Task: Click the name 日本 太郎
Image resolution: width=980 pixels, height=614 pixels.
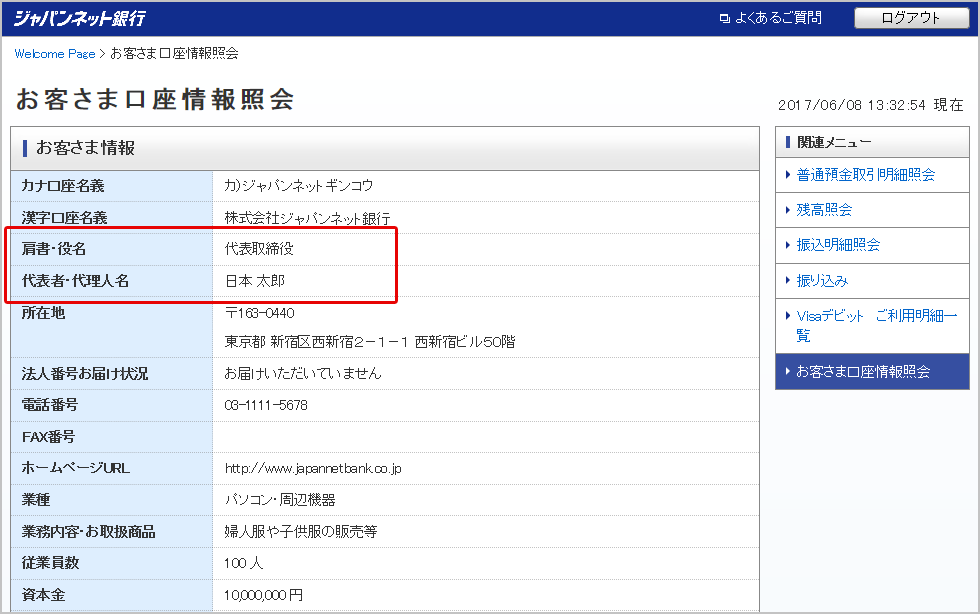Action: (255, 281)
